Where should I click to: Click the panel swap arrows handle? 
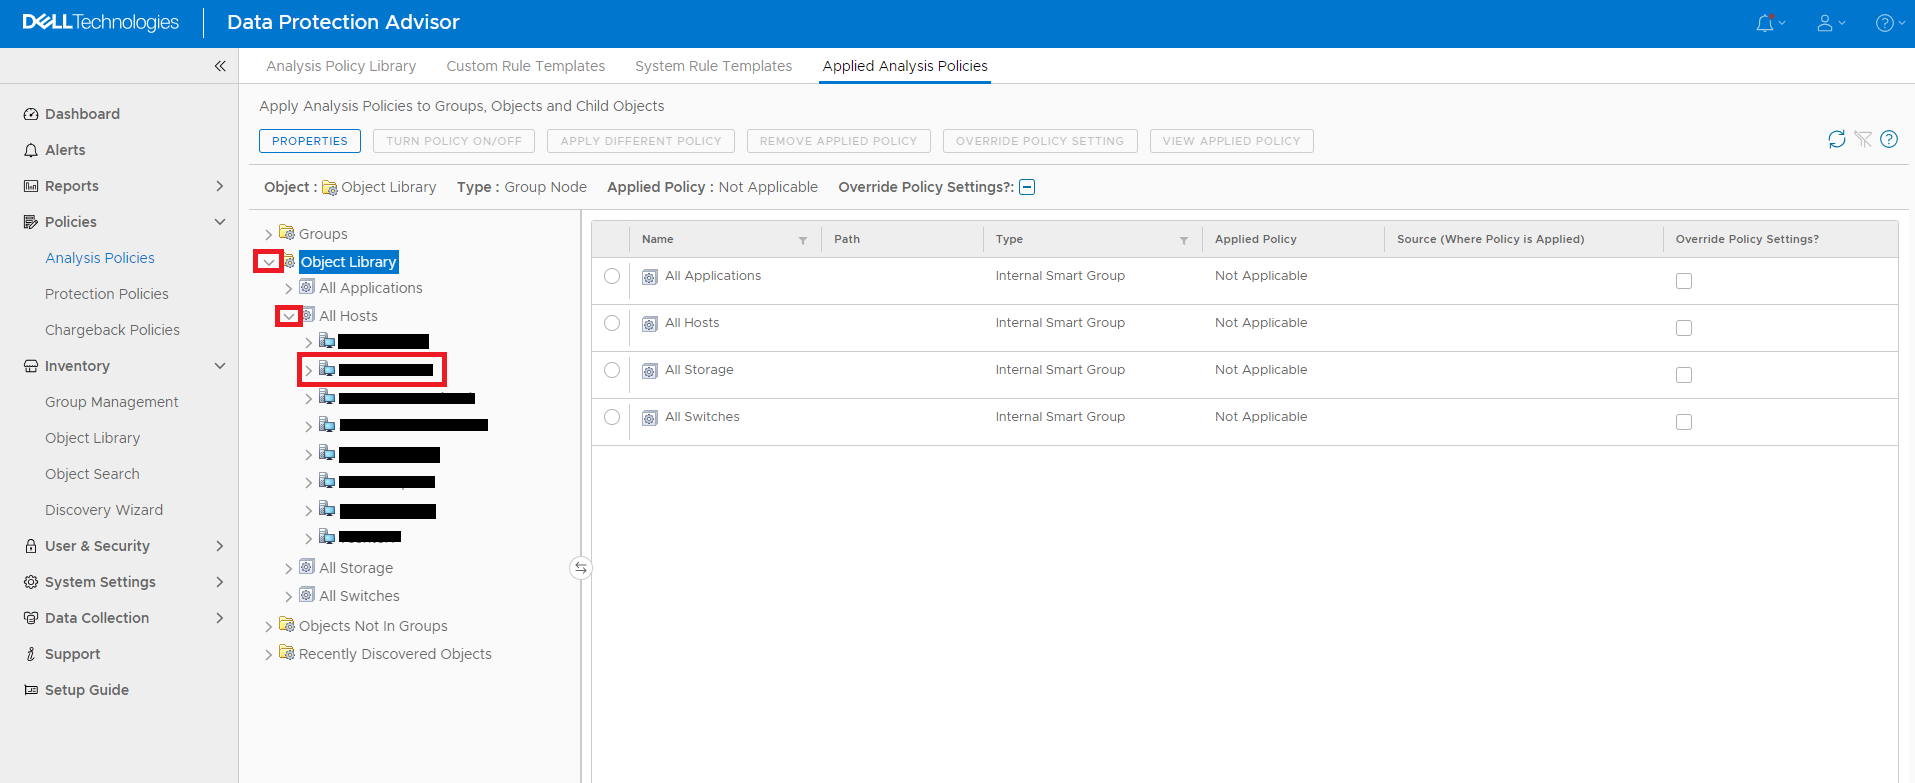[x=581, y=568]
